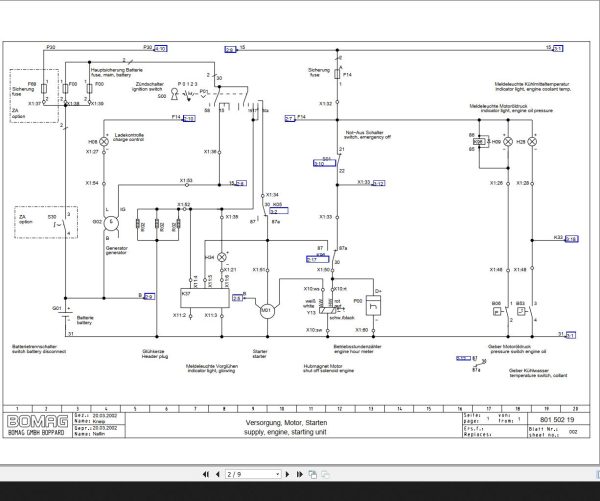Click the 'Hauptsicherung Batterie' label
Screen dimensions: 600x501
click(x=117, y=72)
